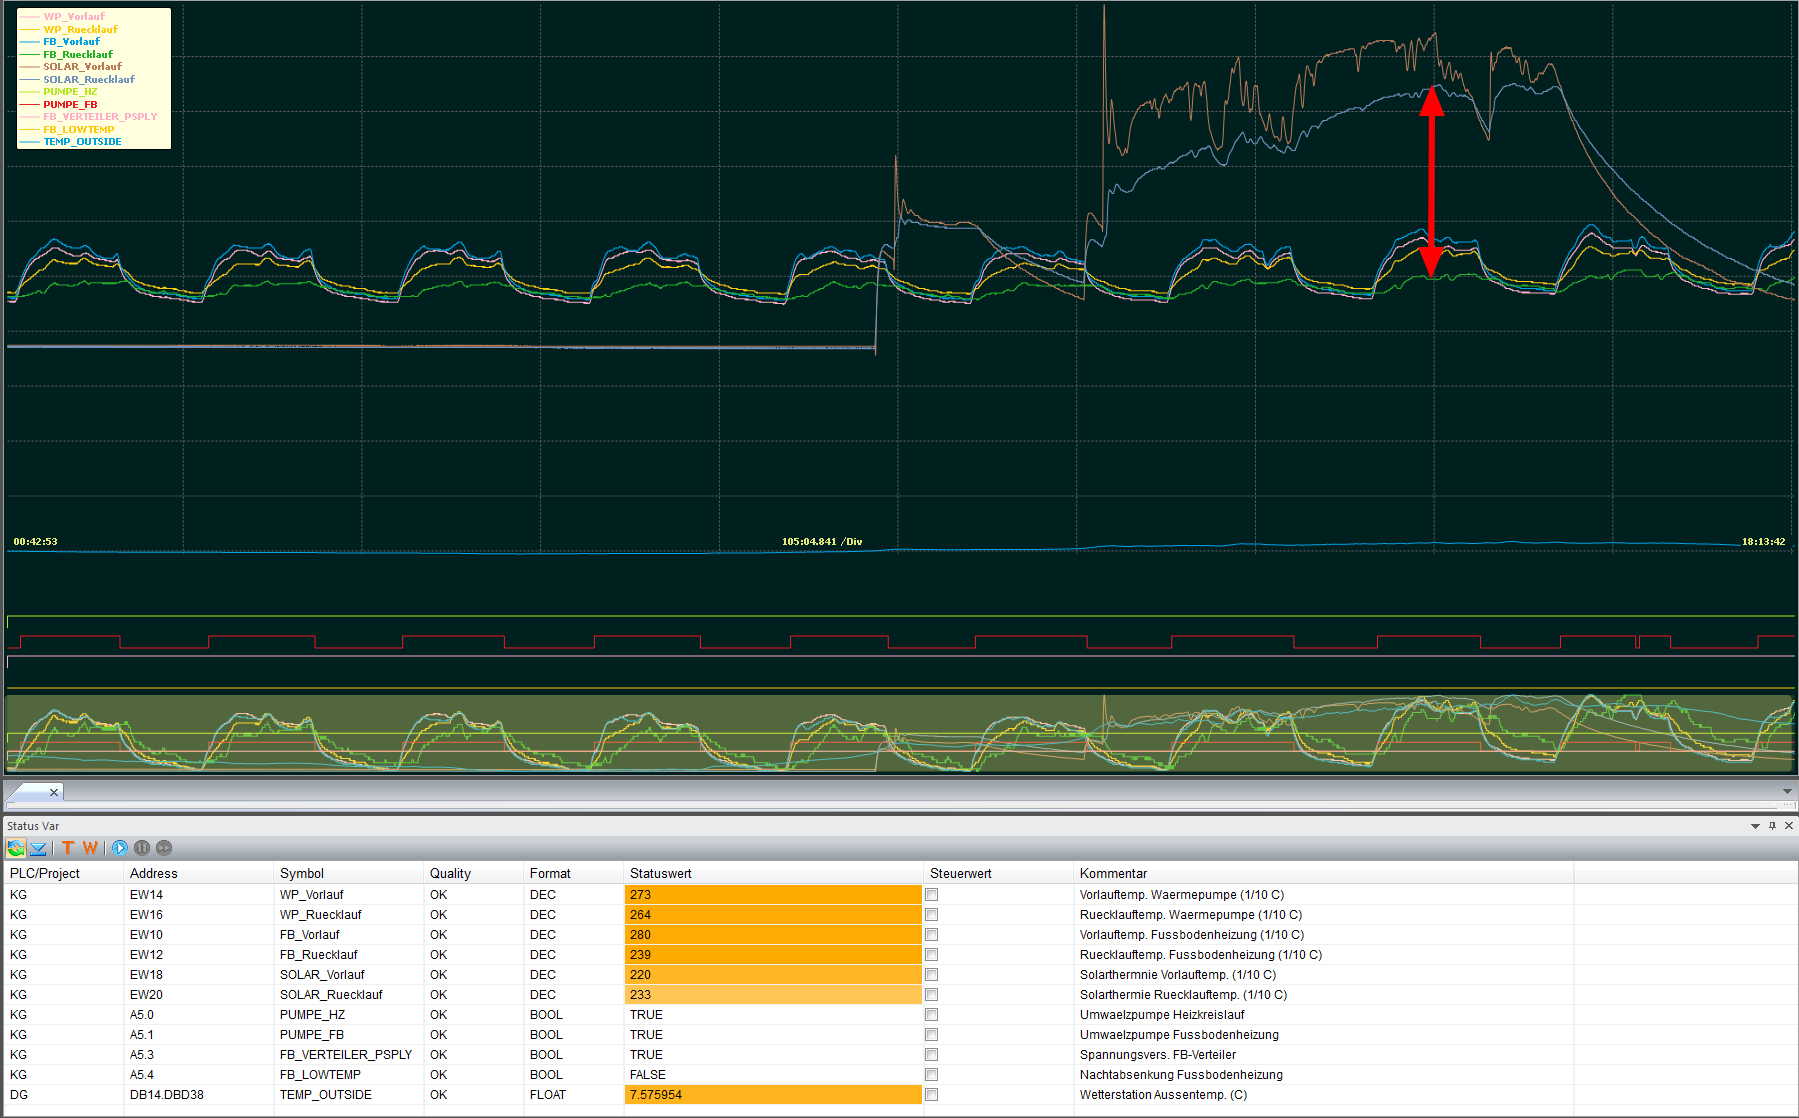Click the Symbol column header
This screenshot has width=1799, height=1118.
click(x=302, y=873)
